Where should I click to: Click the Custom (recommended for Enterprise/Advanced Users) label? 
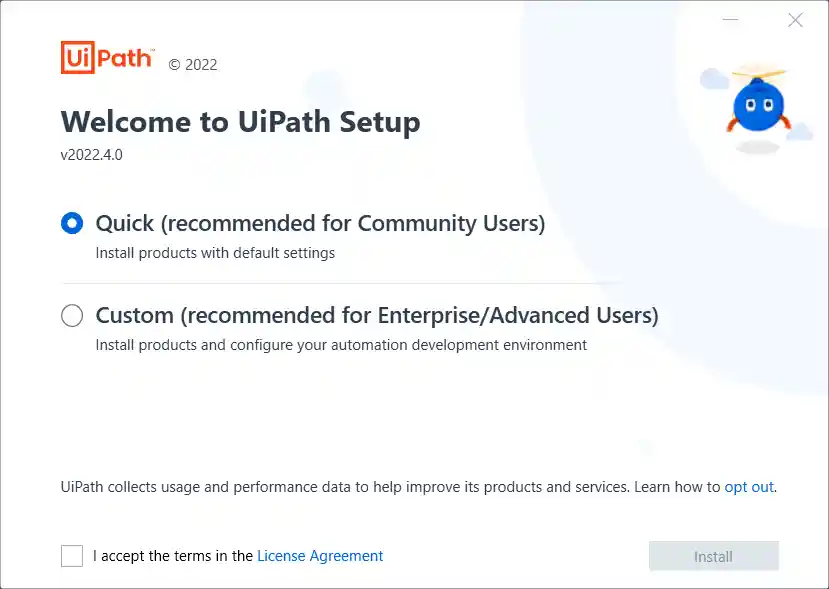377,316
